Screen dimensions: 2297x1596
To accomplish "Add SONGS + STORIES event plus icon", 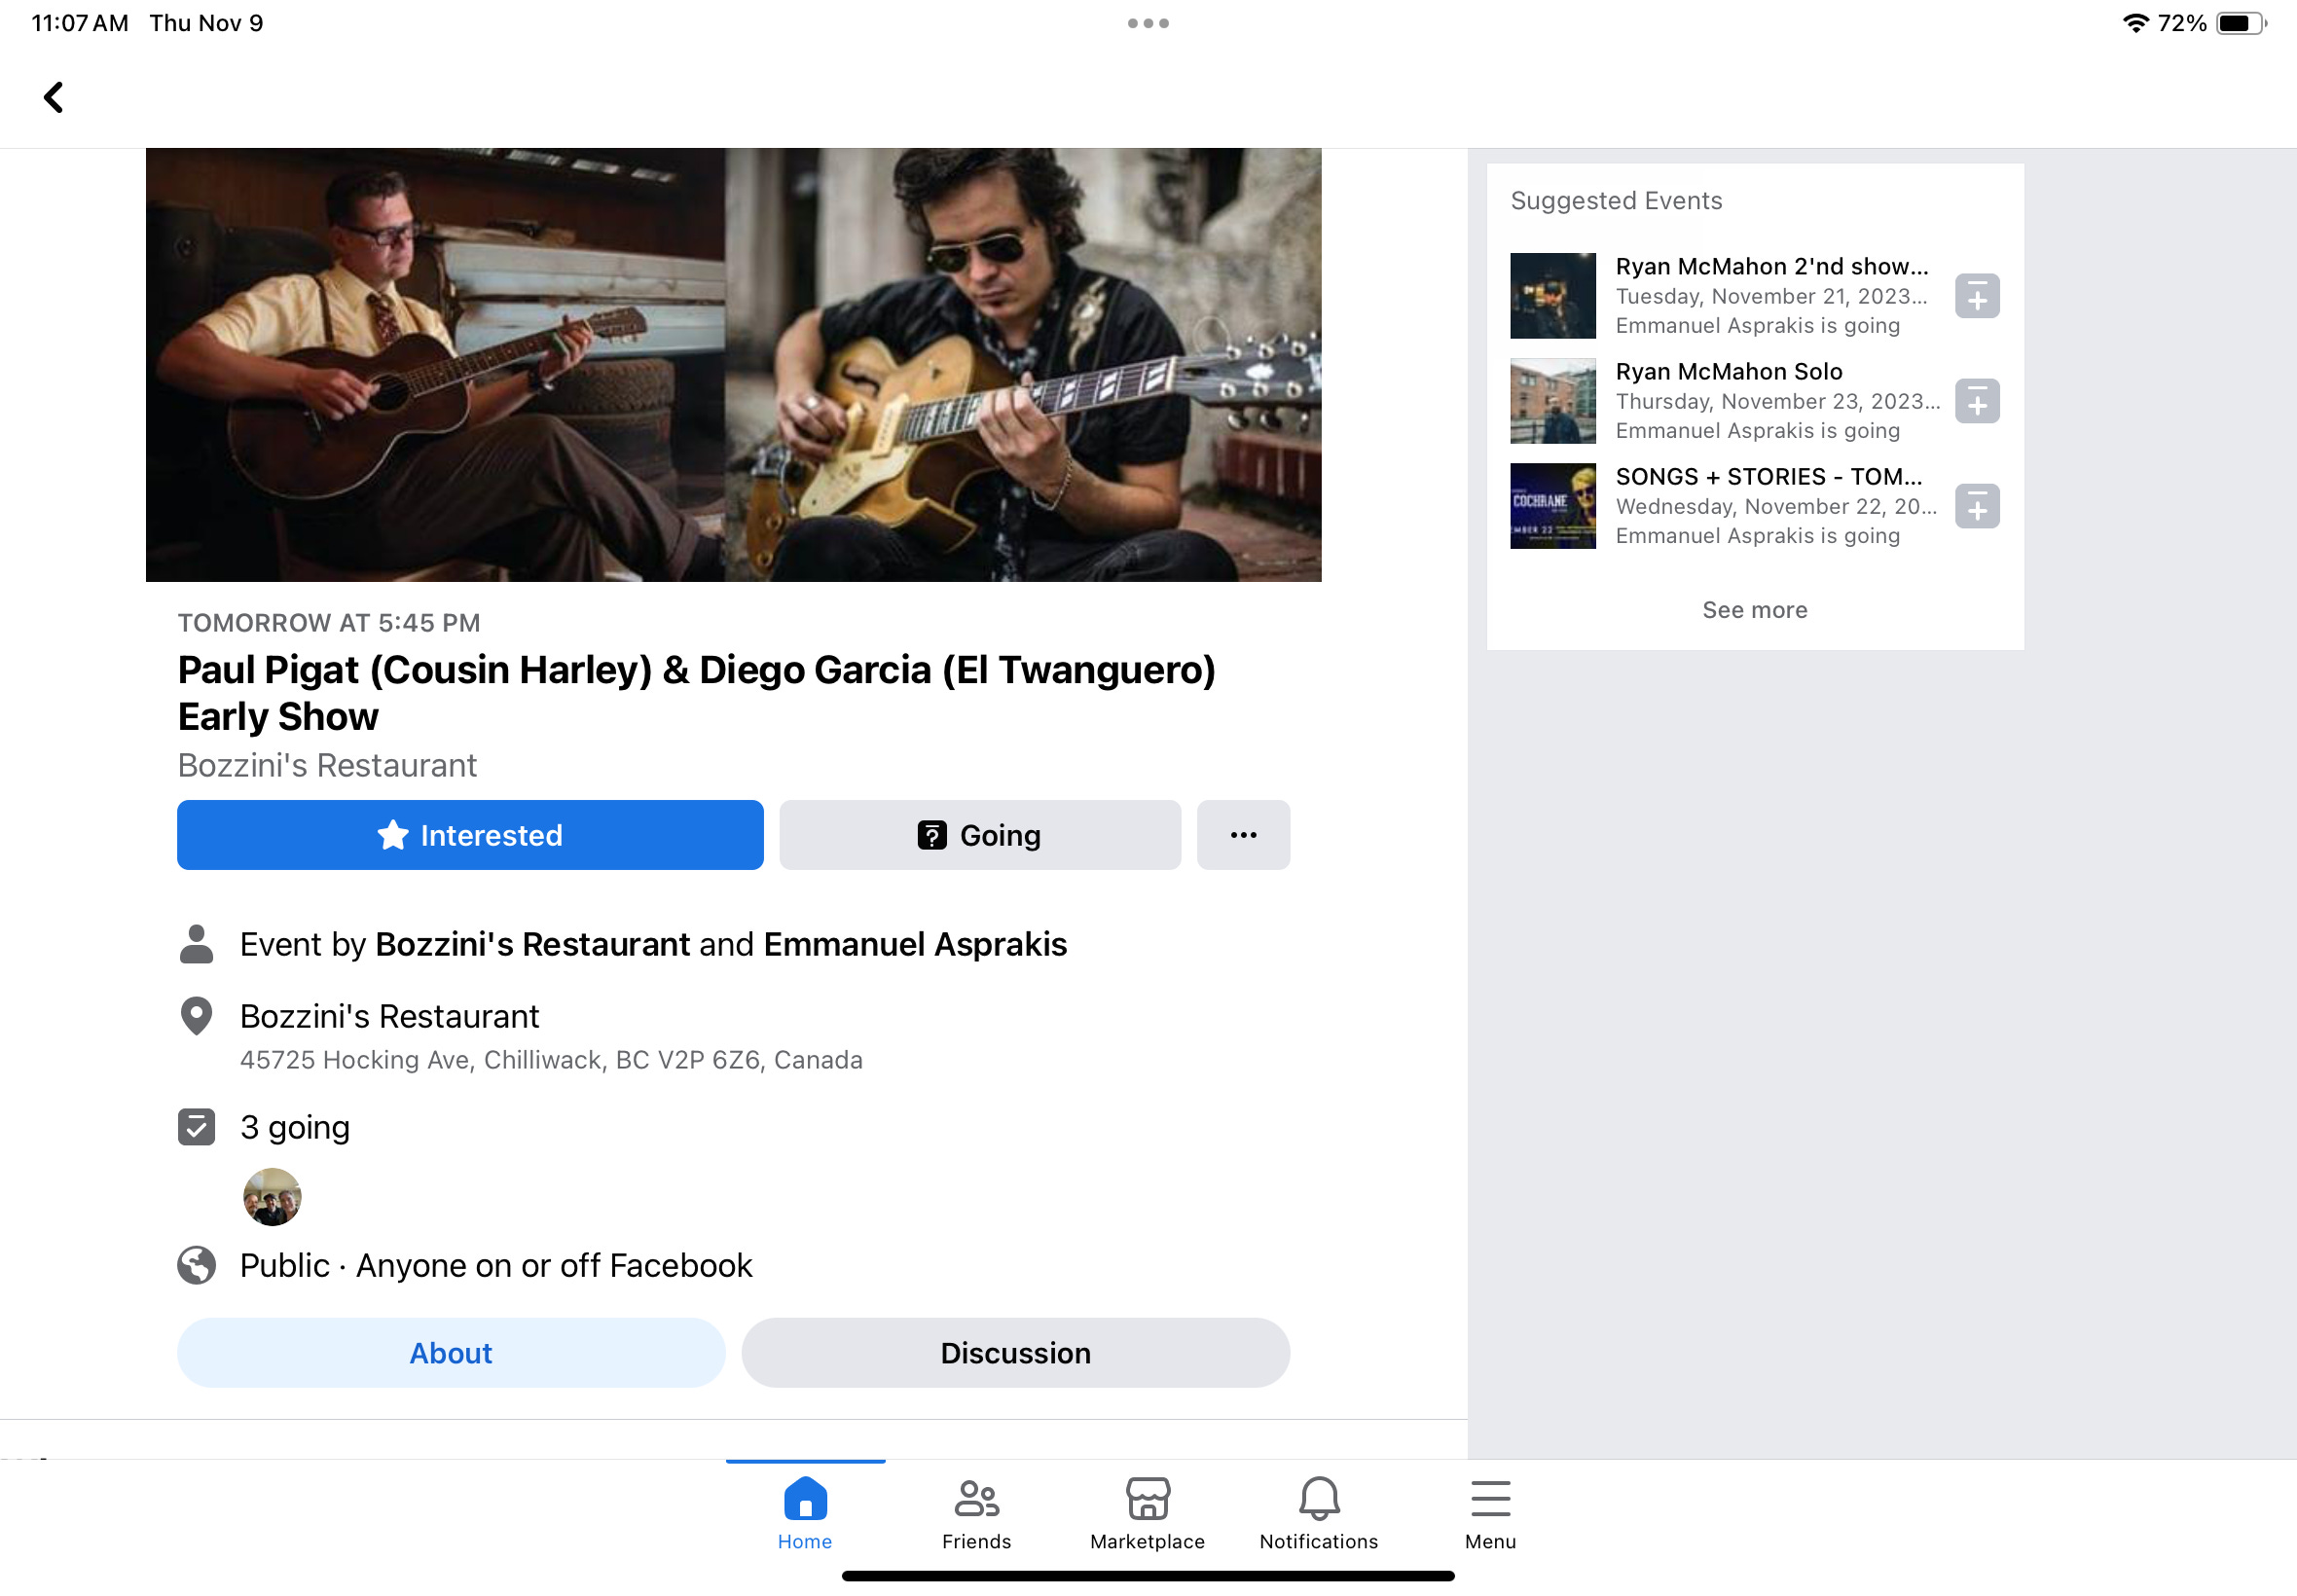I will click(1976, 506).
